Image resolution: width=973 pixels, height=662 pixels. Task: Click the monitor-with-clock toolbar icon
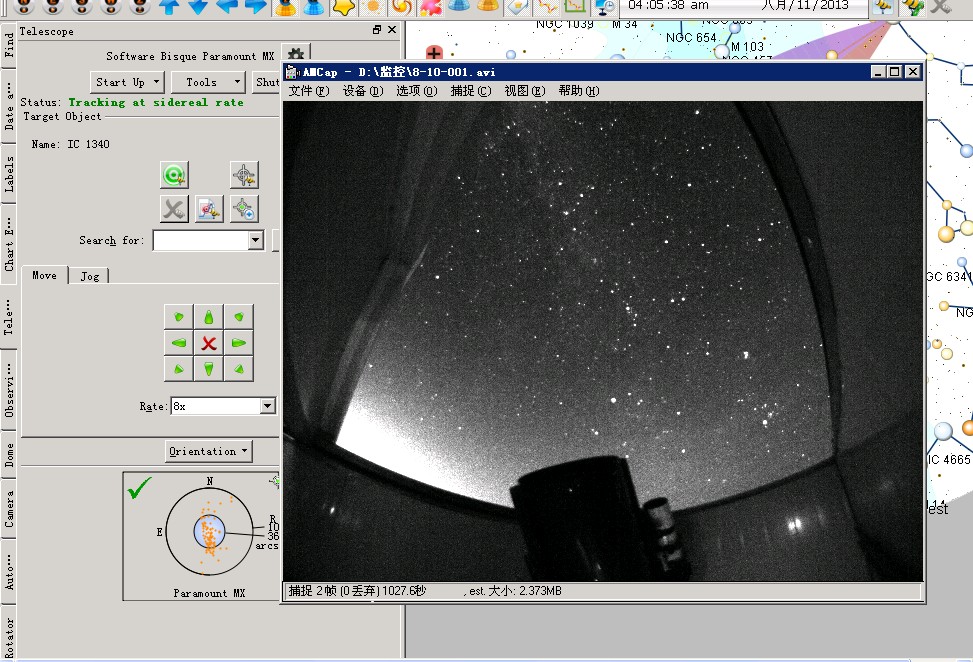604,6
